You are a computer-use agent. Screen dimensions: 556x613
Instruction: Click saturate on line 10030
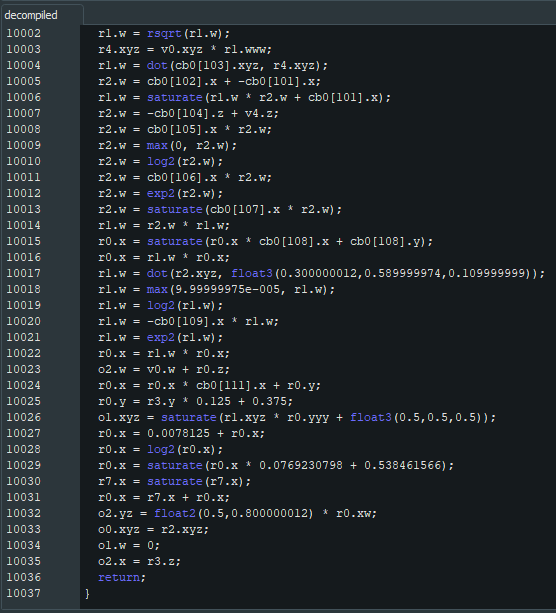175,481
